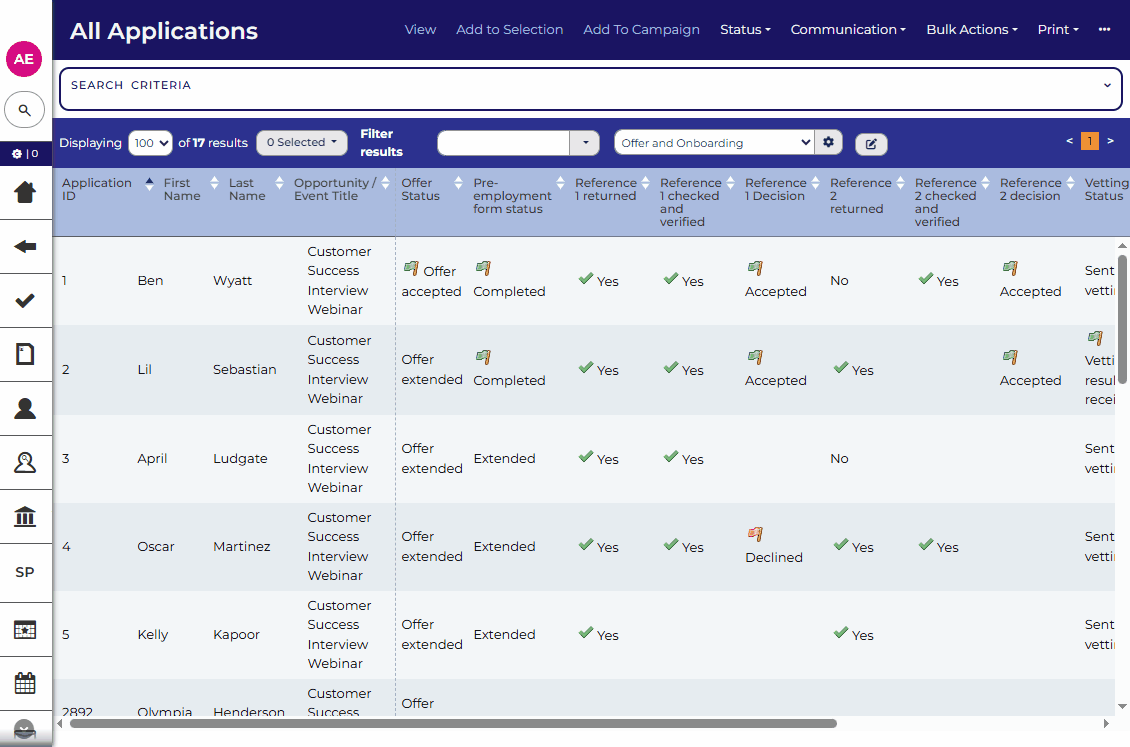Click the magnifier search button

point(25,110)
